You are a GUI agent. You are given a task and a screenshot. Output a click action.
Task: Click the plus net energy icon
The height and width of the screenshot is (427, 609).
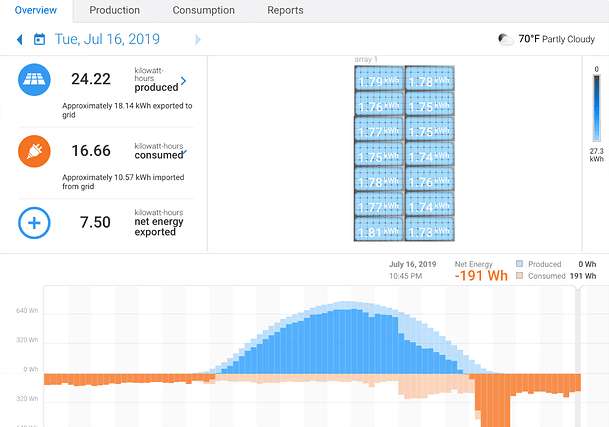click(34, 222)
